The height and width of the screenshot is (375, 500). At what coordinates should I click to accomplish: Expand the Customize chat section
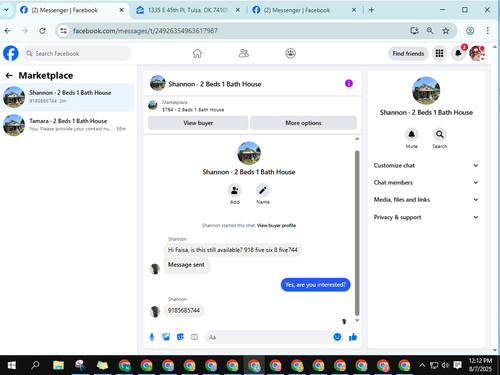tap(426, 165)
